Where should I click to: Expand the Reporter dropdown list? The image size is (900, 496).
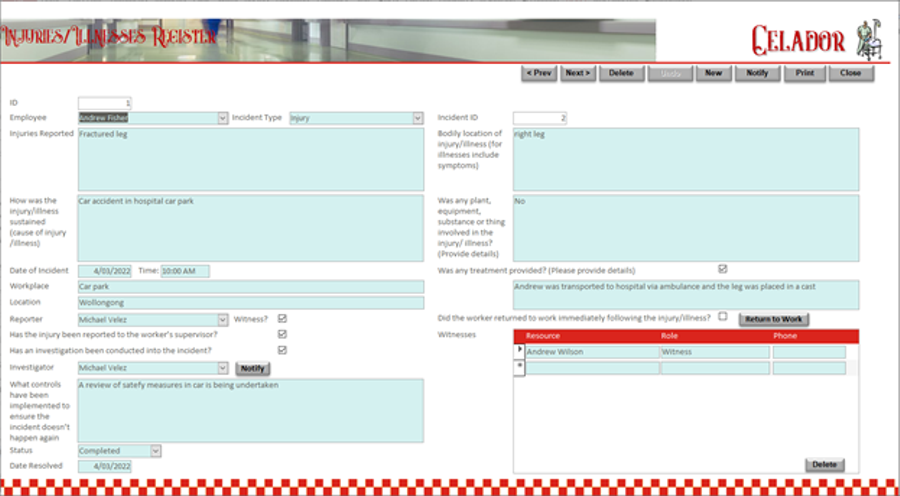[222, 320]
